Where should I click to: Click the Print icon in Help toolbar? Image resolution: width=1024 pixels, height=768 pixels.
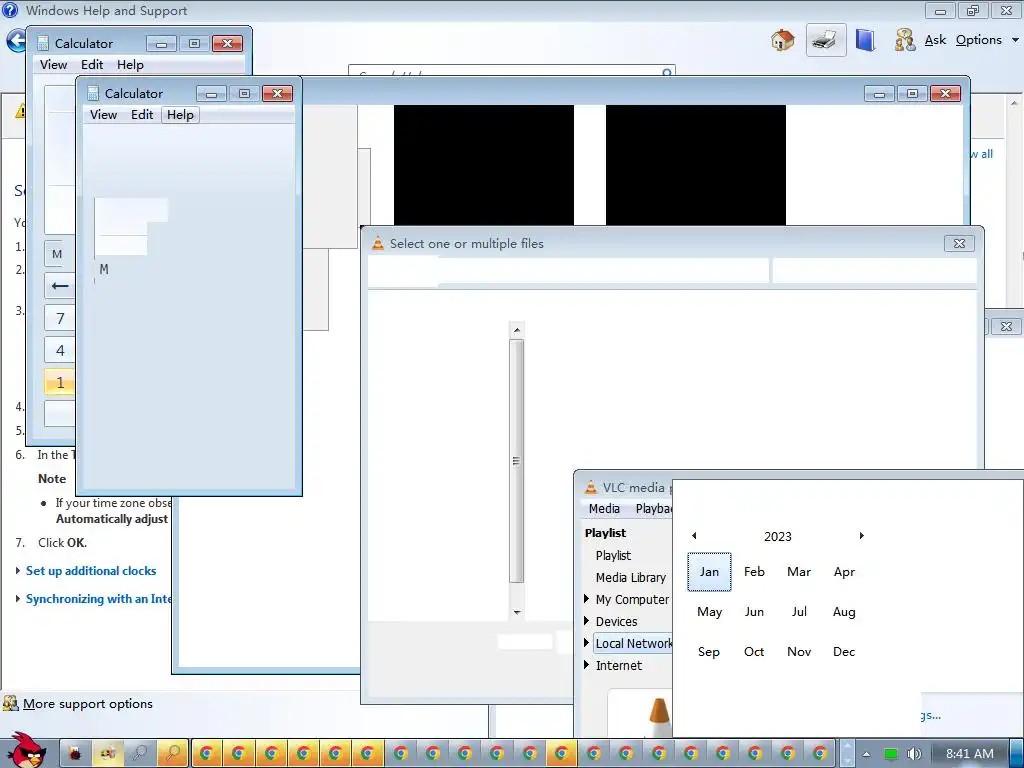pyautogui.click(x=825, y=40)
